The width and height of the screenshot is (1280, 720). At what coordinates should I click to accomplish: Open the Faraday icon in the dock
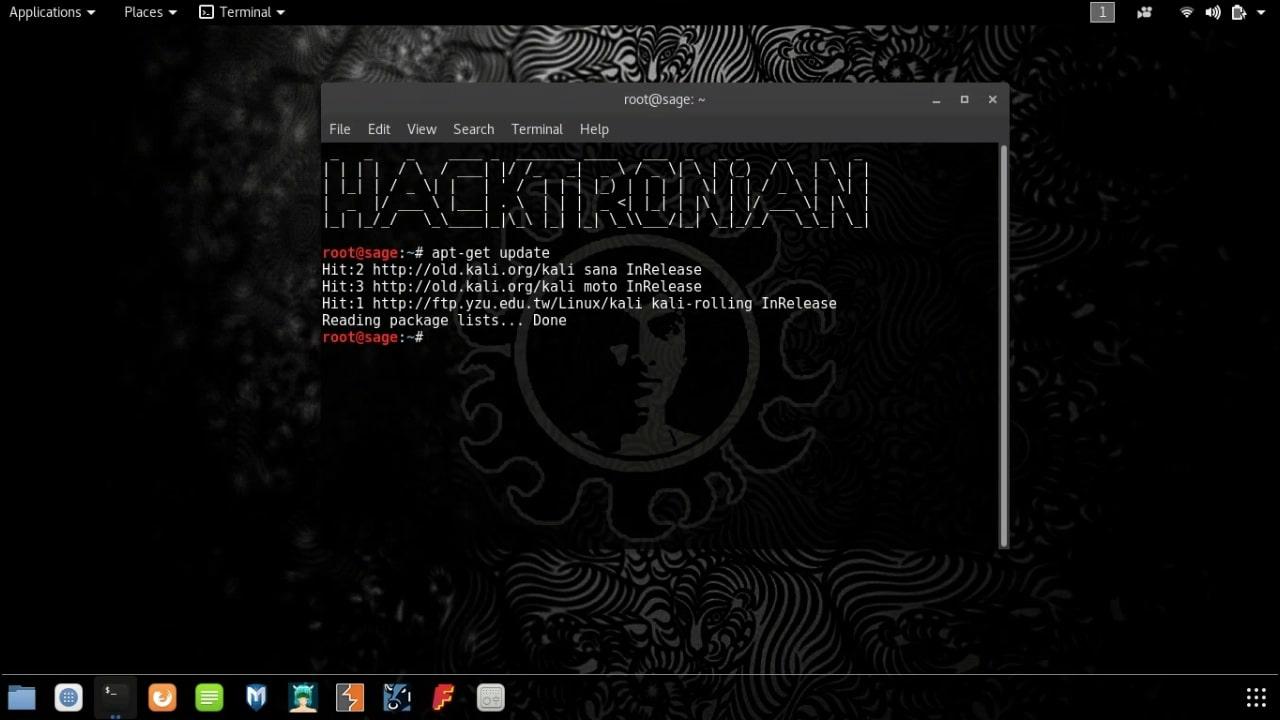point(443,697)
